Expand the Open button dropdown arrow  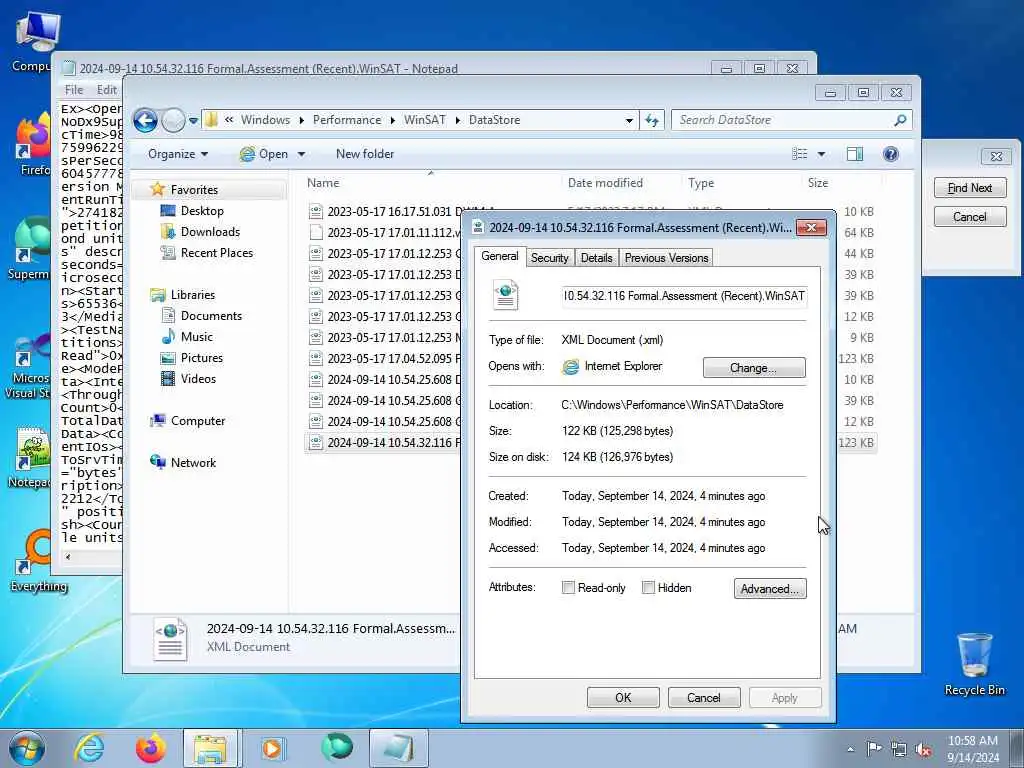pos(302,154)
